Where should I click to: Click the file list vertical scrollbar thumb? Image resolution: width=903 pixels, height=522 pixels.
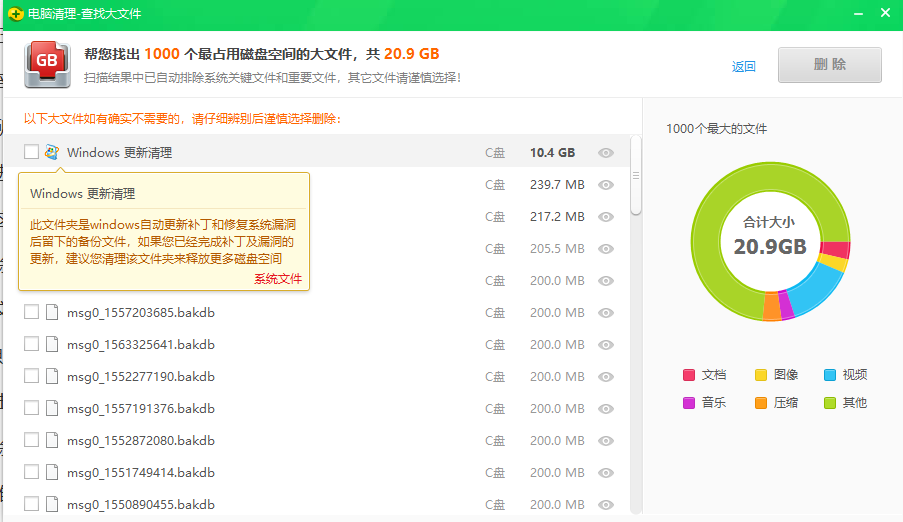click(x=636, y=175)
